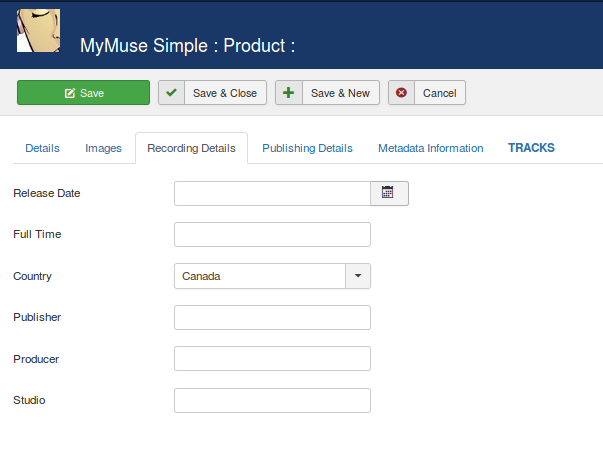Click the Cancel button label

pos(440,93)
